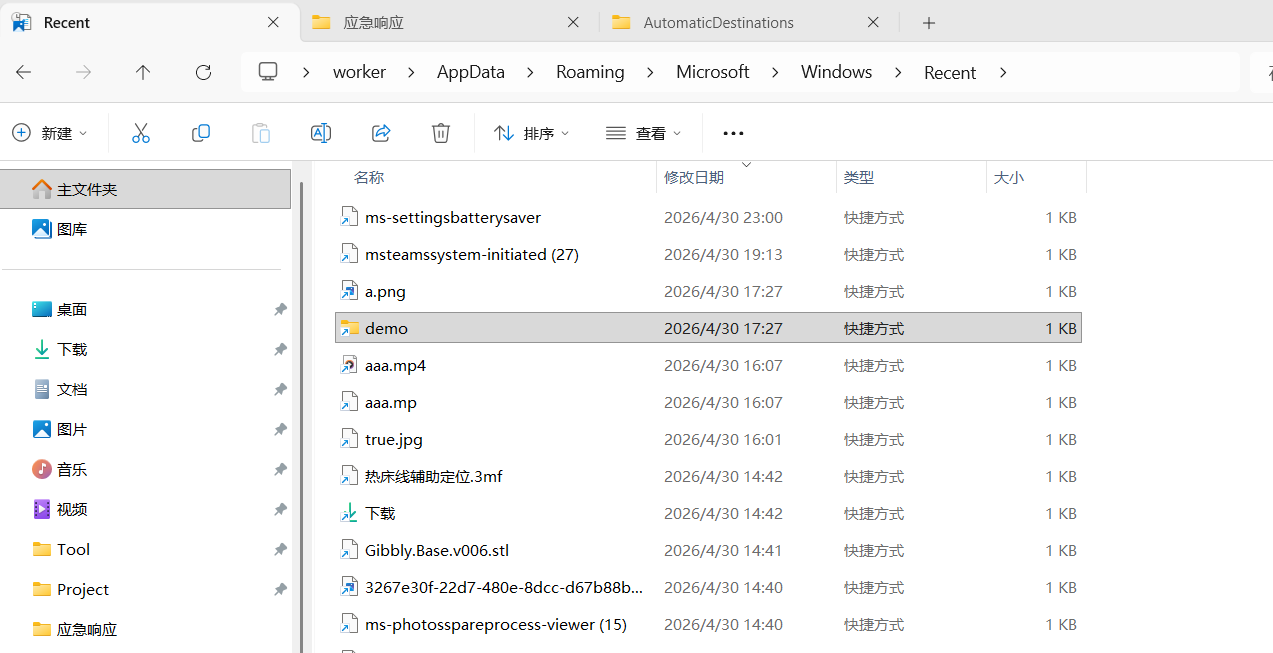The height and width of the screenshot is (653, 1273).
Task: Sort by clicking 修改日期 column header
Action: point(694,177)
